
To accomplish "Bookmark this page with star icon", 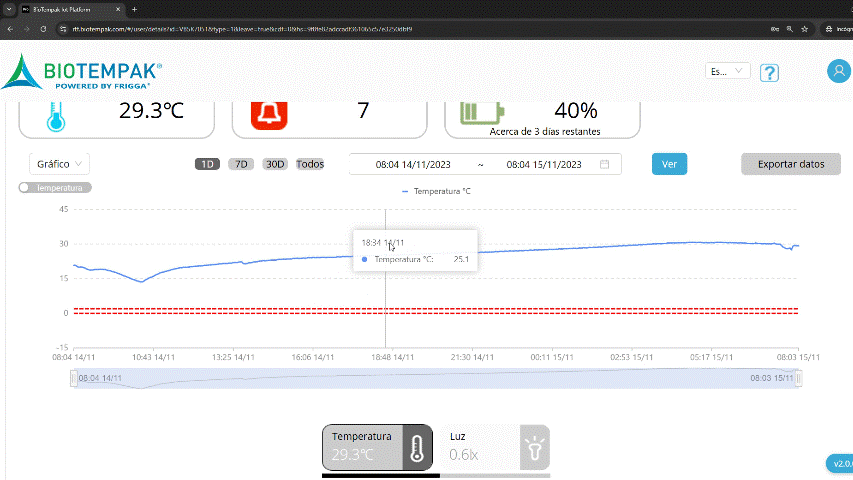I will point(804,29).
